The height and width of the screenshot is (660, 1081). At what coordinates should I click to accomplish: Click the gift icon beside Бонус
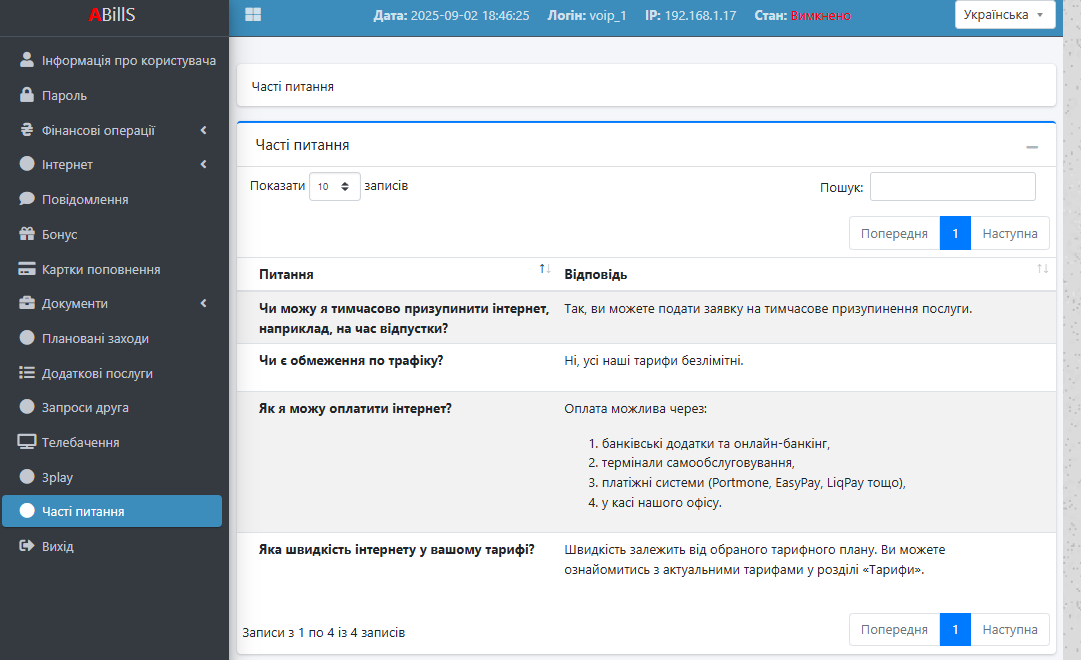click(x=27, y=234)
